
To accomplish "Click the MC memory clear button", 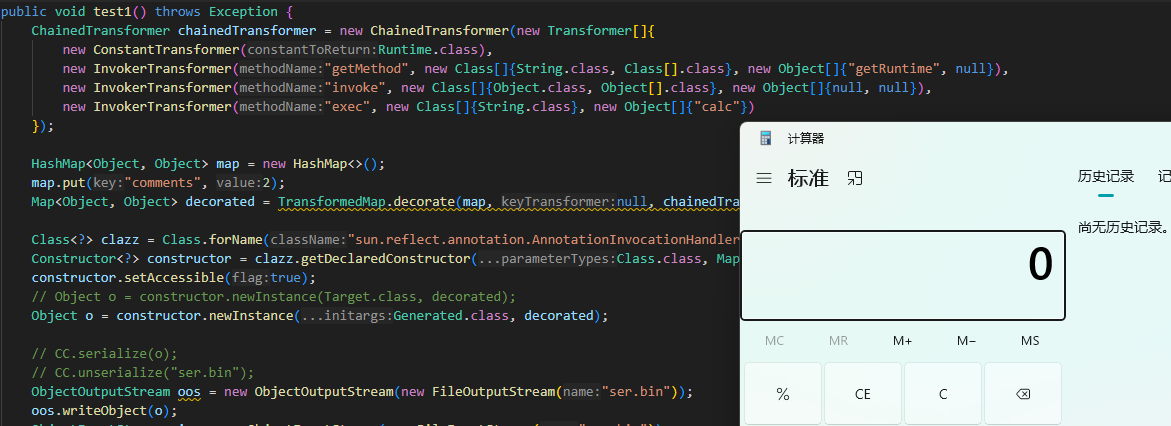I will 774,341.
